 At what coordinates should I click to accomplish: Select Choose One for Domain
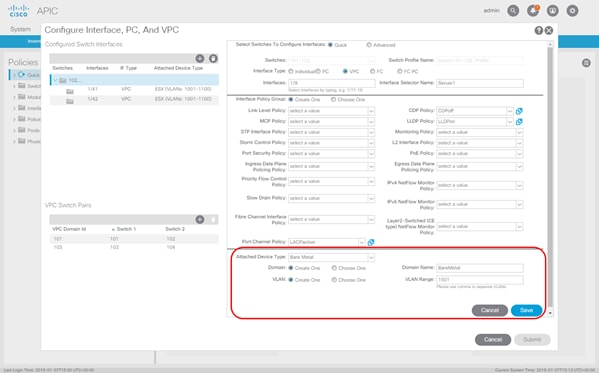pos(334,268)
